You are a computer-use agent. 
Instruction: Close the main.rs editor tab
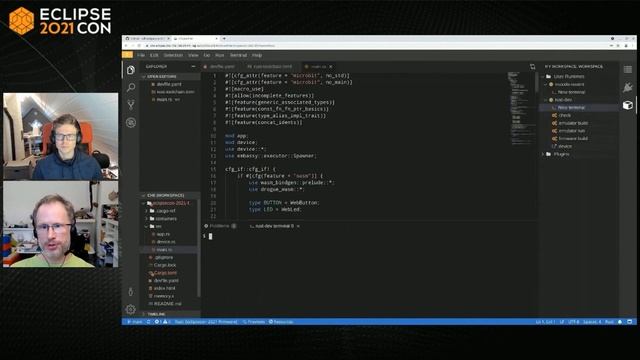331,67
